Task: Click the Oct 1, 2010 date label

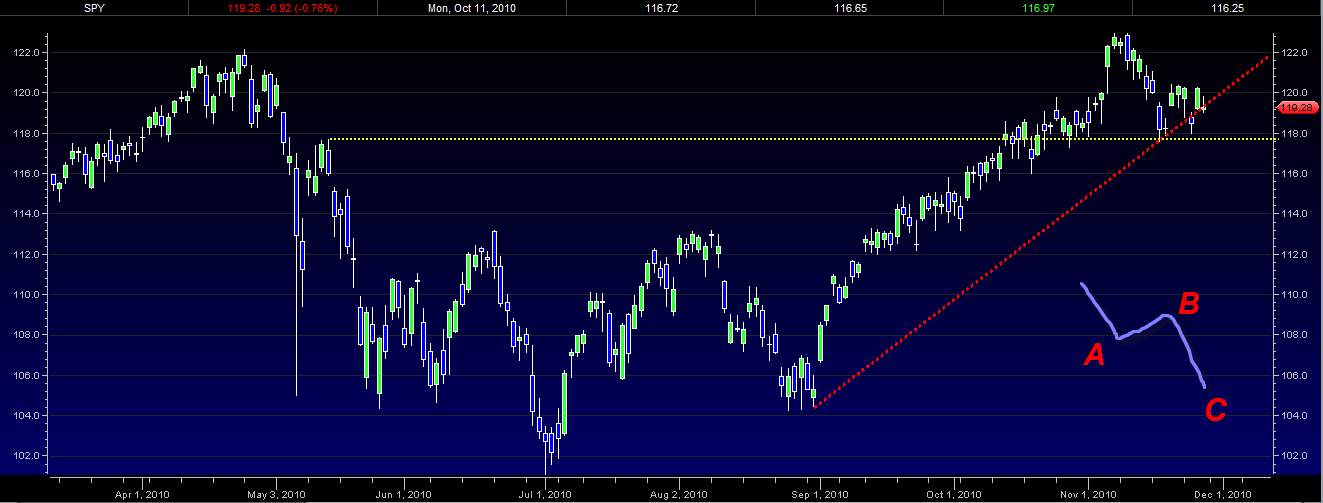Action: click(955, 494)
